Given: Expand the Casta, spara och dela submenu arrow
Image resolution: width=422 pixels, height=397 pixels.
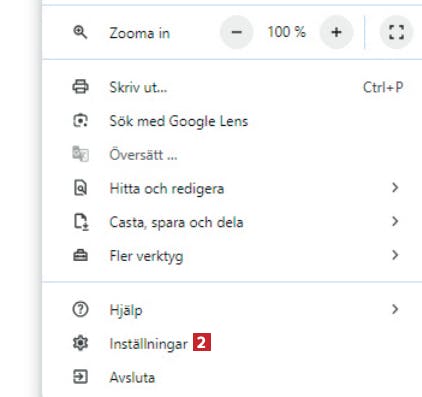Looking at the screenshot, I should [x=395, y=221].
